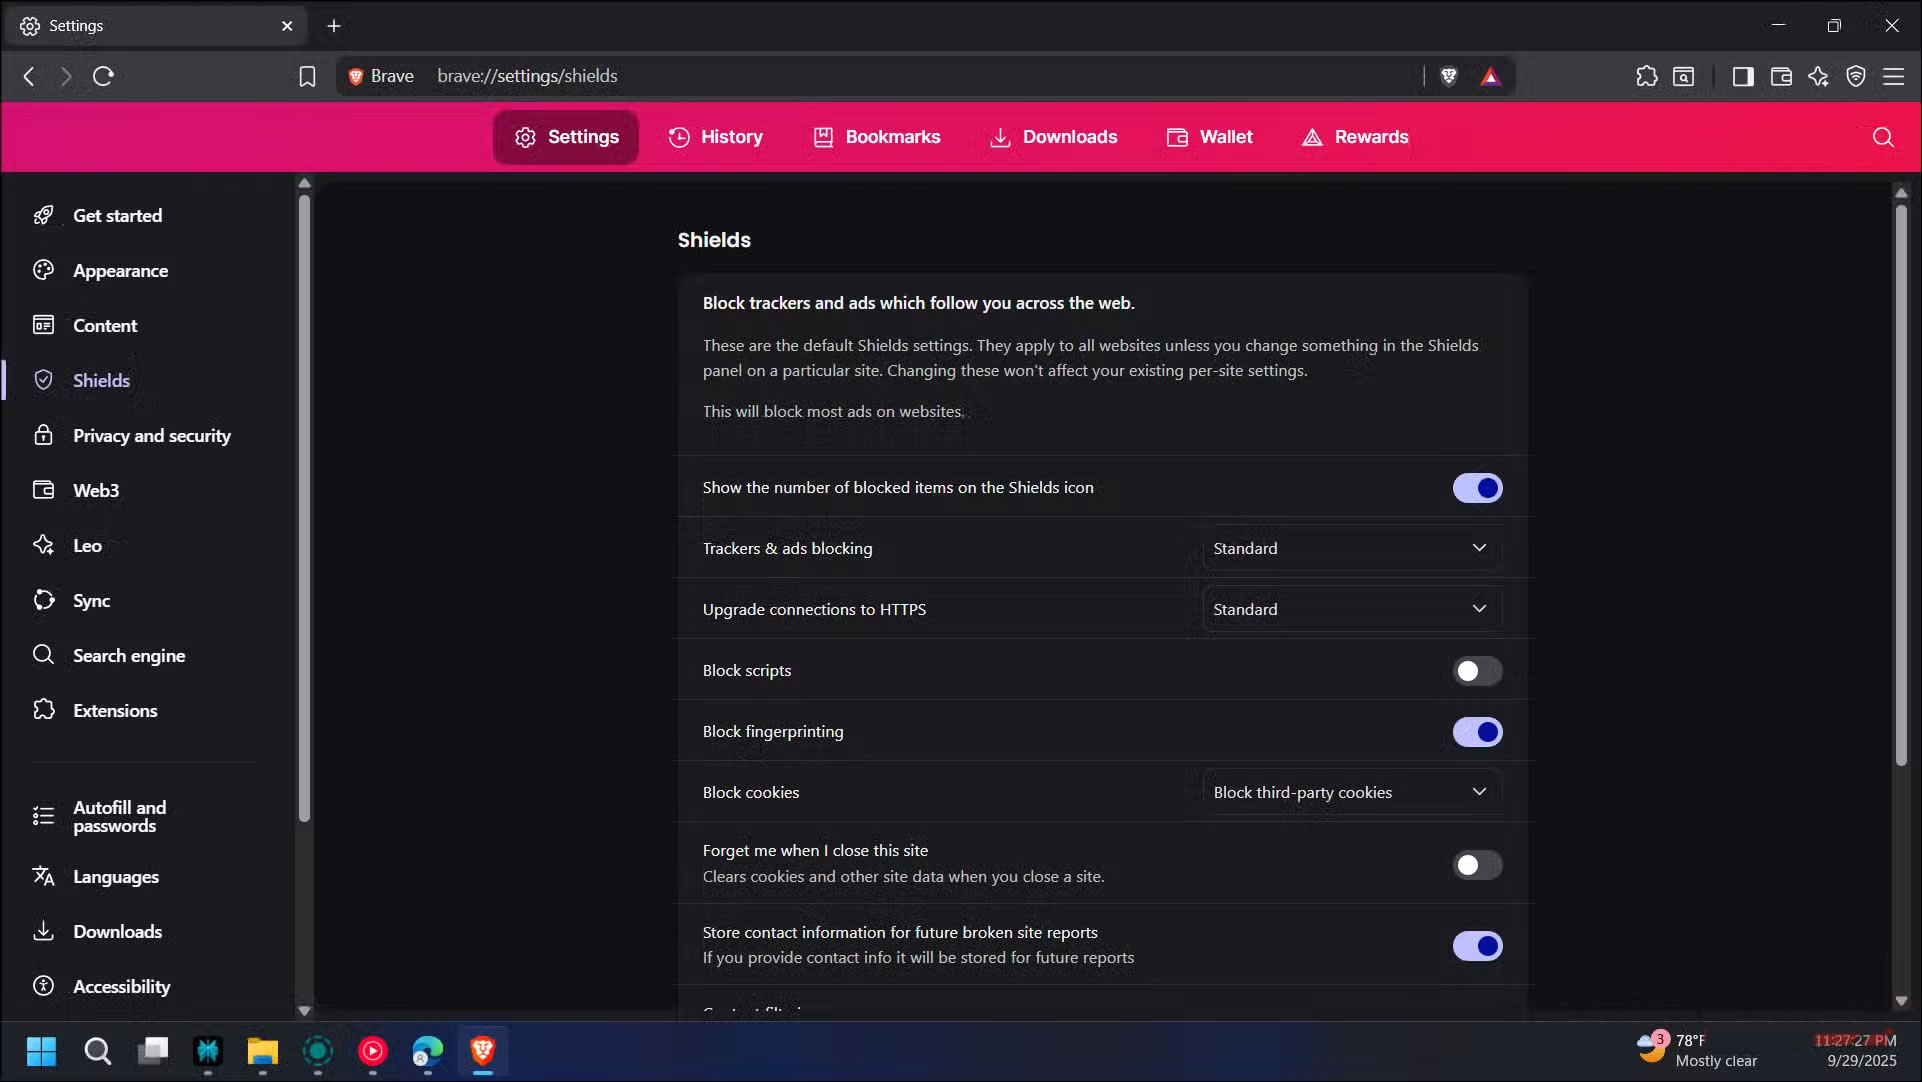Open the Brave VPN shield icon

point(1856,76)
